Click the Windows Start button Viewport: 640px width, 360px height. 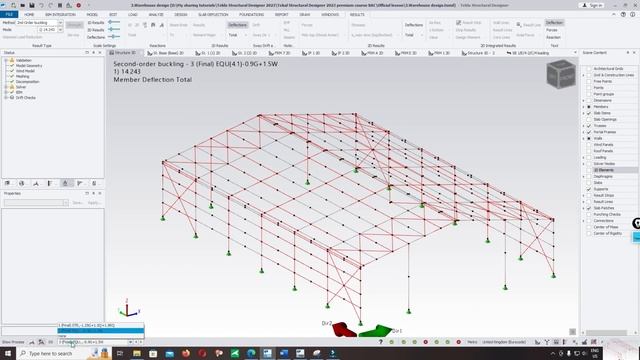[x=8, y=353]
